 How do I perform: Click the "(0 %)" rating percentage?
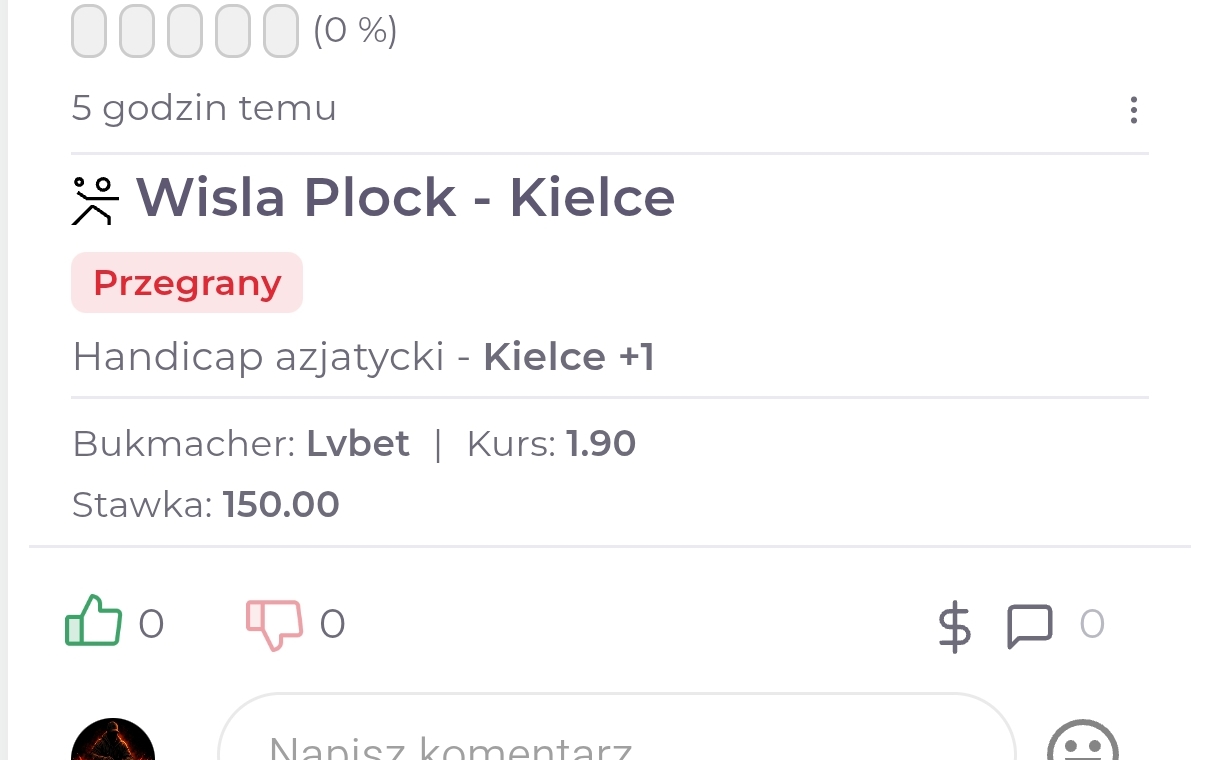click(x=355, y=31)
